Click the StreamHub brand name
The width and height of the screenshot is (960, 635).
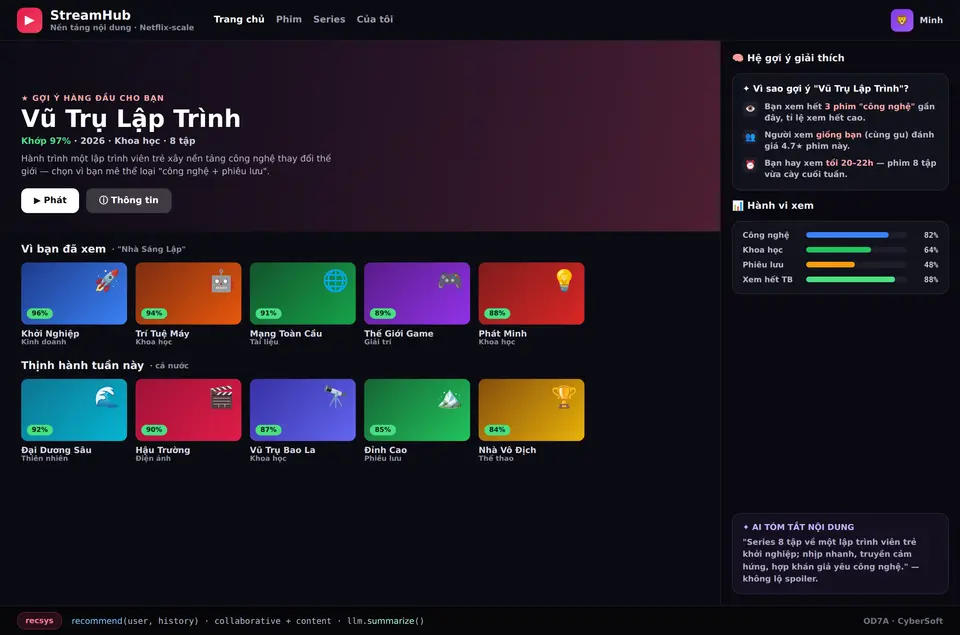(91, 15)
